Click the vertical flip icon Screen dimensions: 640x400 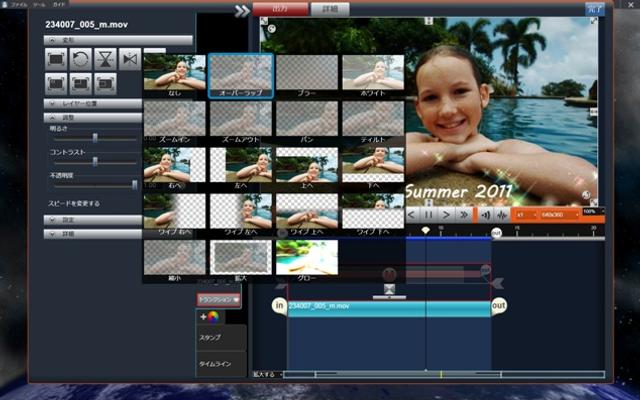[105, 60]
